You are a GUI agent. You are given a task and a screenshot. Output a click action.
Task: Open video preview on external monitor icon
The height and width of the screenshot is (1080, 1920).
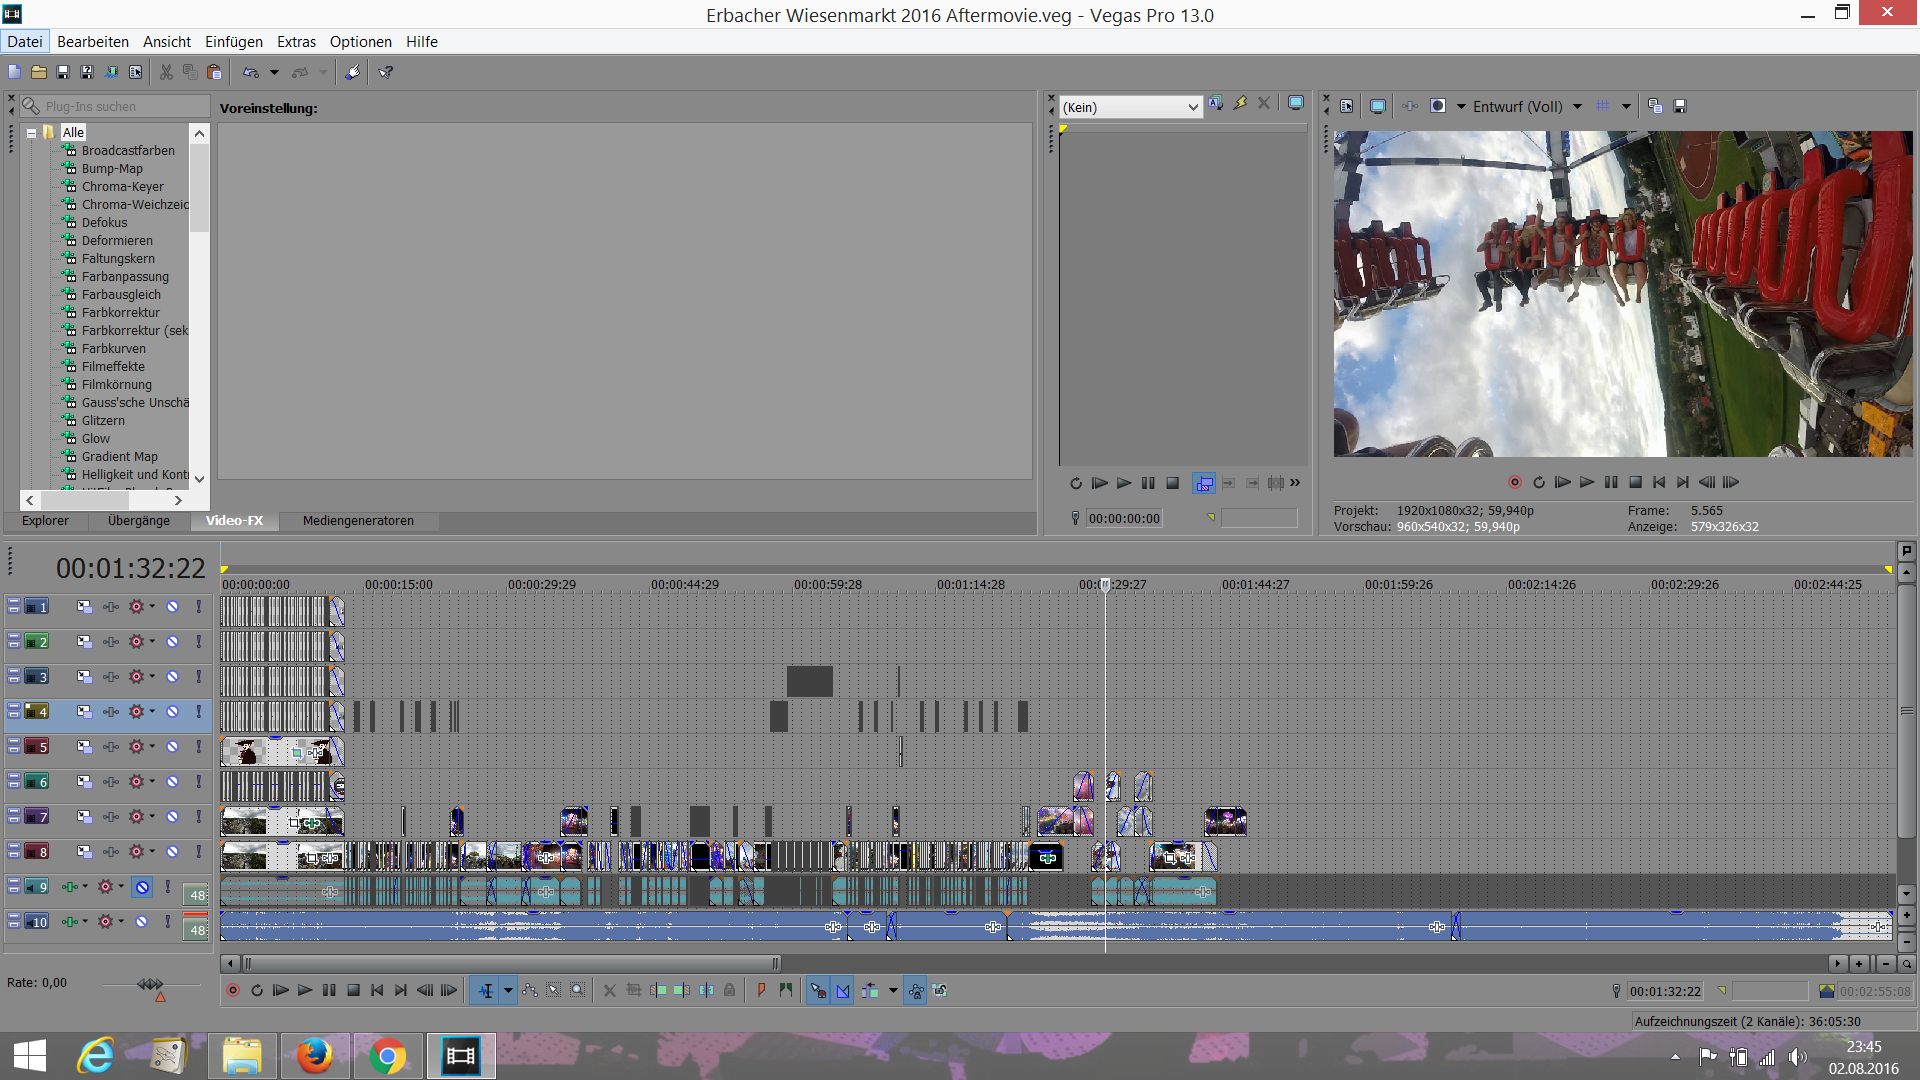[1378, 107]
